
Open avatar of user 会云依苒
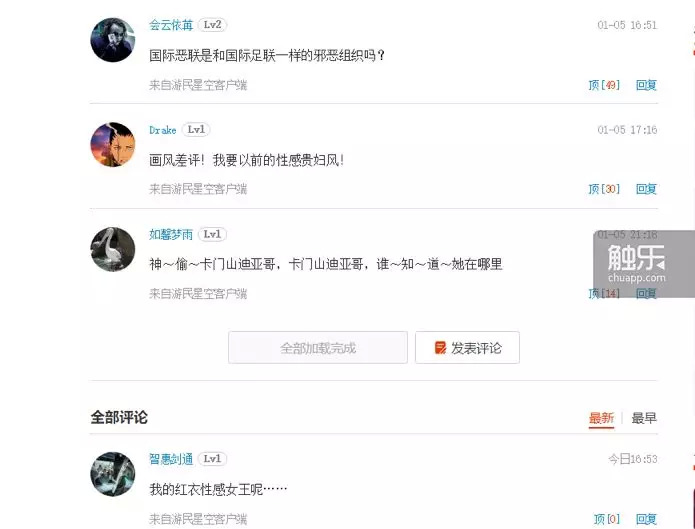tap(113, 40)
